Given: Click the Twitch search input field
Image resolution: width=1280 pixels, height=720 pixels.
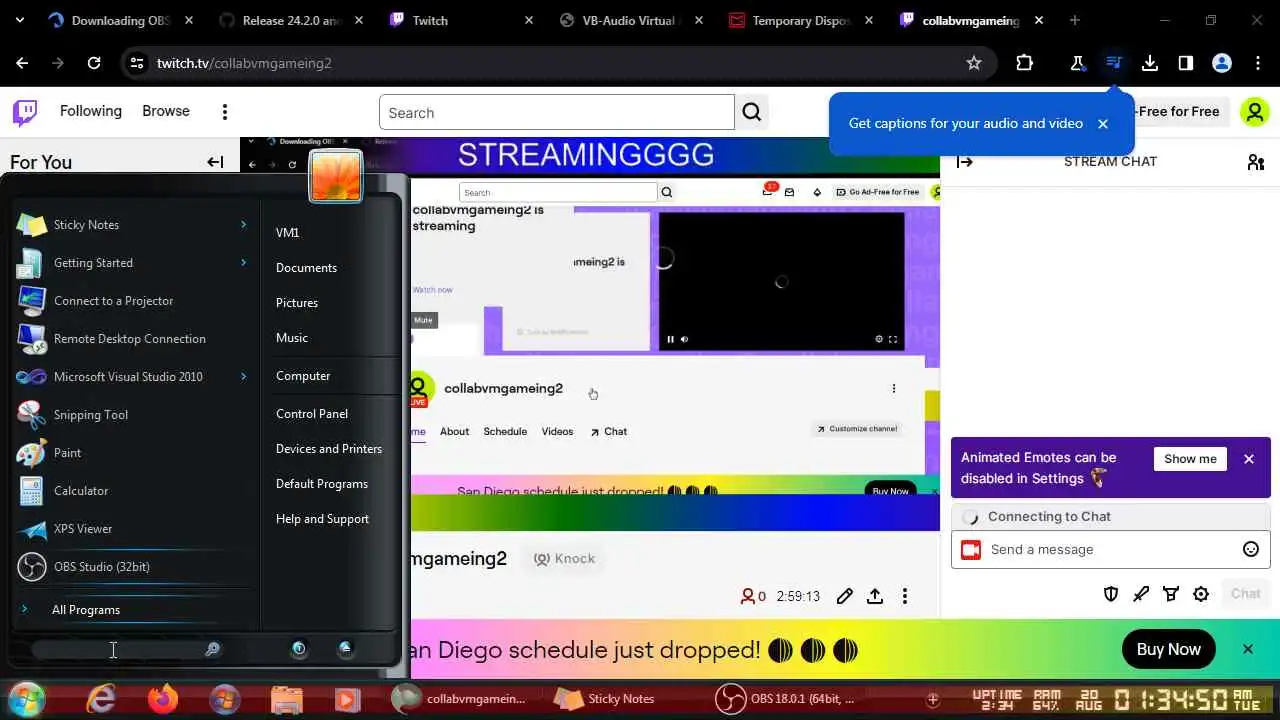Looking at the screenshot, I should (557, 112).
